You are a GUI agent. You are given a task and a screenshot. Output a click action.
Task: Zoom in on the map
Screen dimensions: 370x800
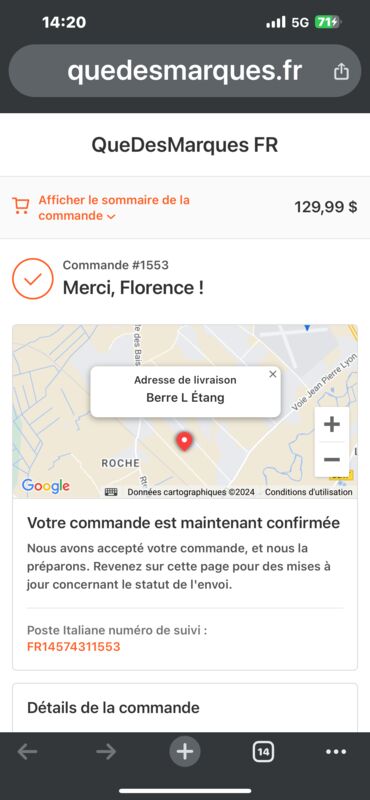332,424
